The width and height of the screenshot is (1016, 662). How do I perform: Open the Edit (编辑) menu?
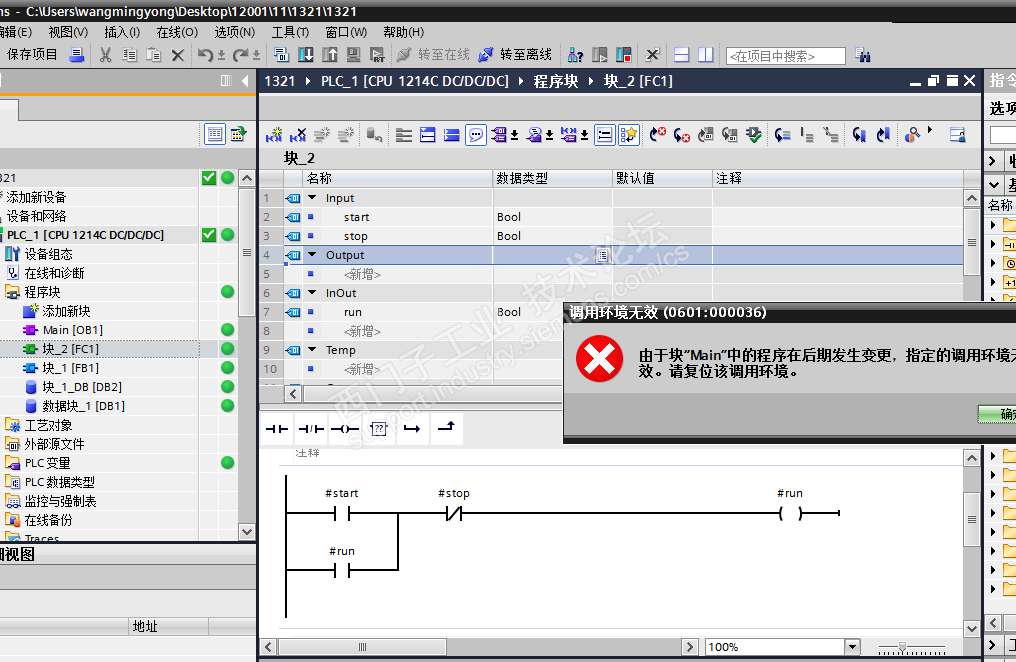(x=15, y=32)
